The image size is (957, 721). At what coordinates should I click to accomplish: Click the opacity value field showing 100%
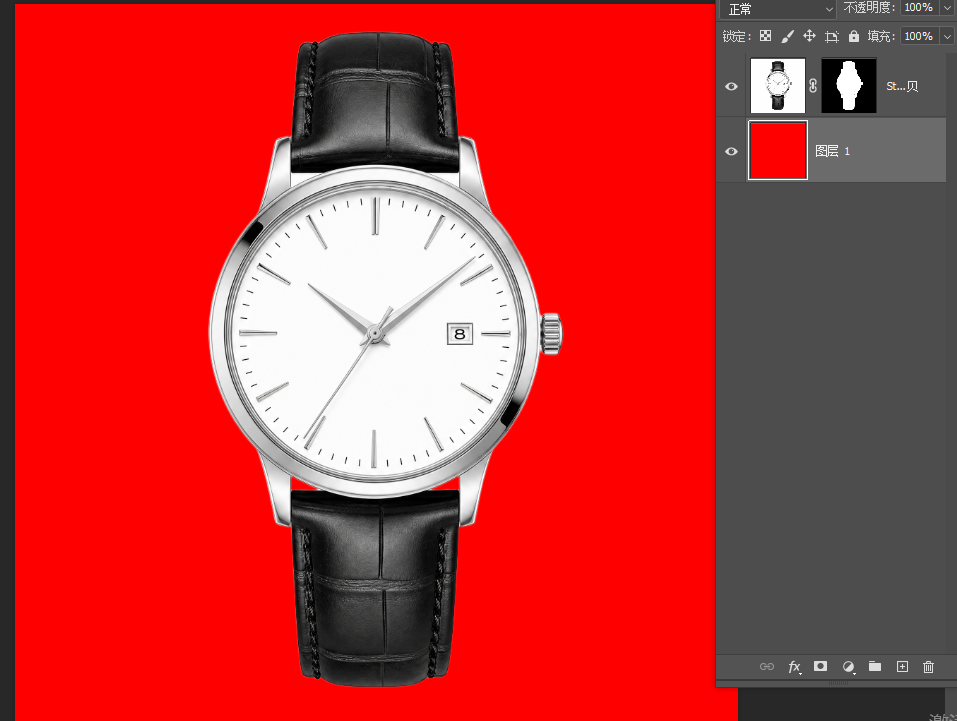click(x=918, y=8)
